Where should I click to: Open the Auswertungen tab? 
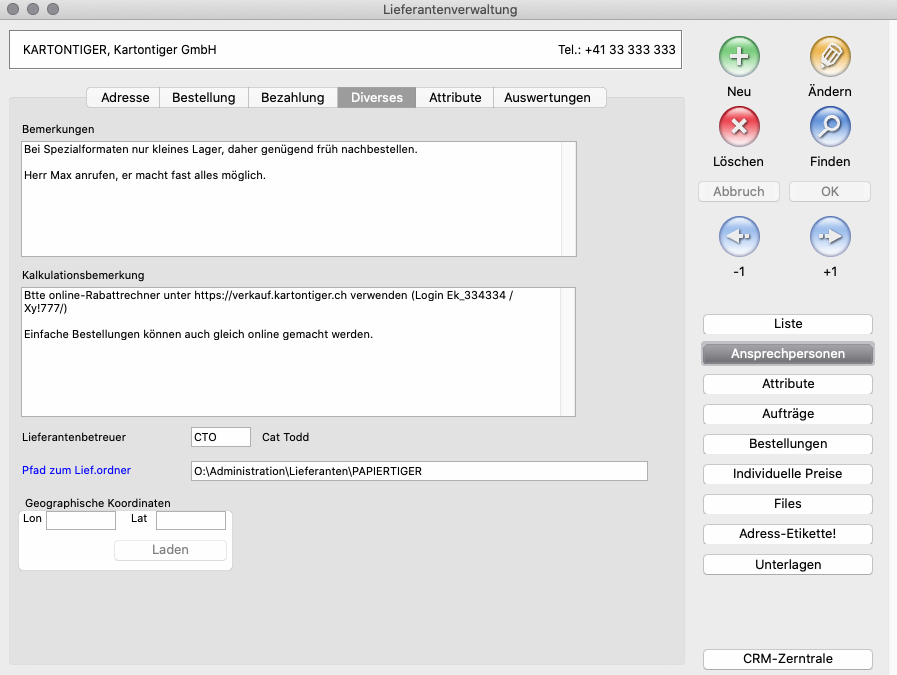(549, 97)
